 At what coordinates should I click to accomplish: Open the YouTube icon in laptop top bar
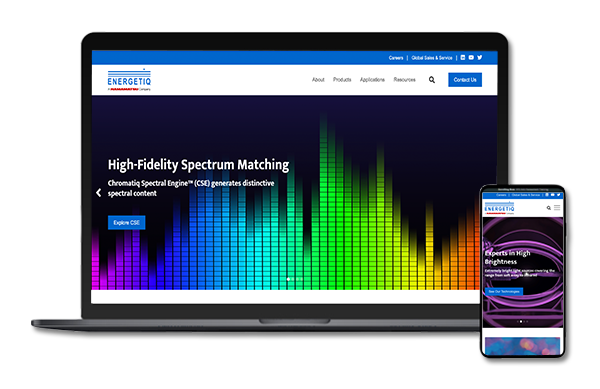471,57
